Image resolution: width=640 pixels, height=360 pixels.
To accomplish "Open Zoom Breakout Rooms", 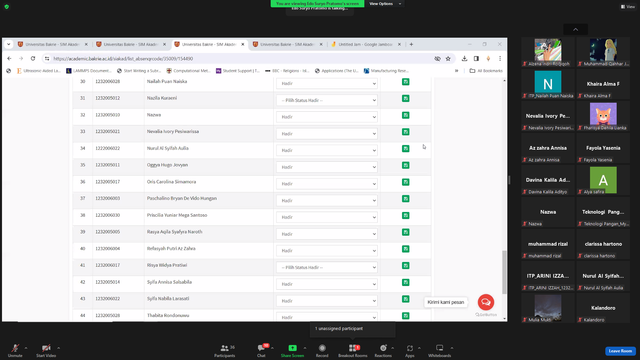I will [x=353, y=350].
